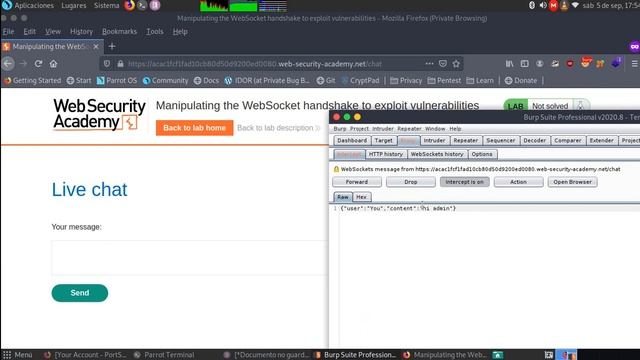
Task: Drop the intercepted WebSocket message
Action: pos(411,182)
